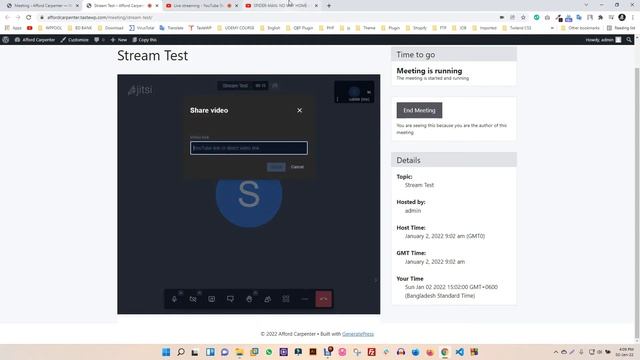
Task: Click the browser address bar
Action: (x=265, y=18)
